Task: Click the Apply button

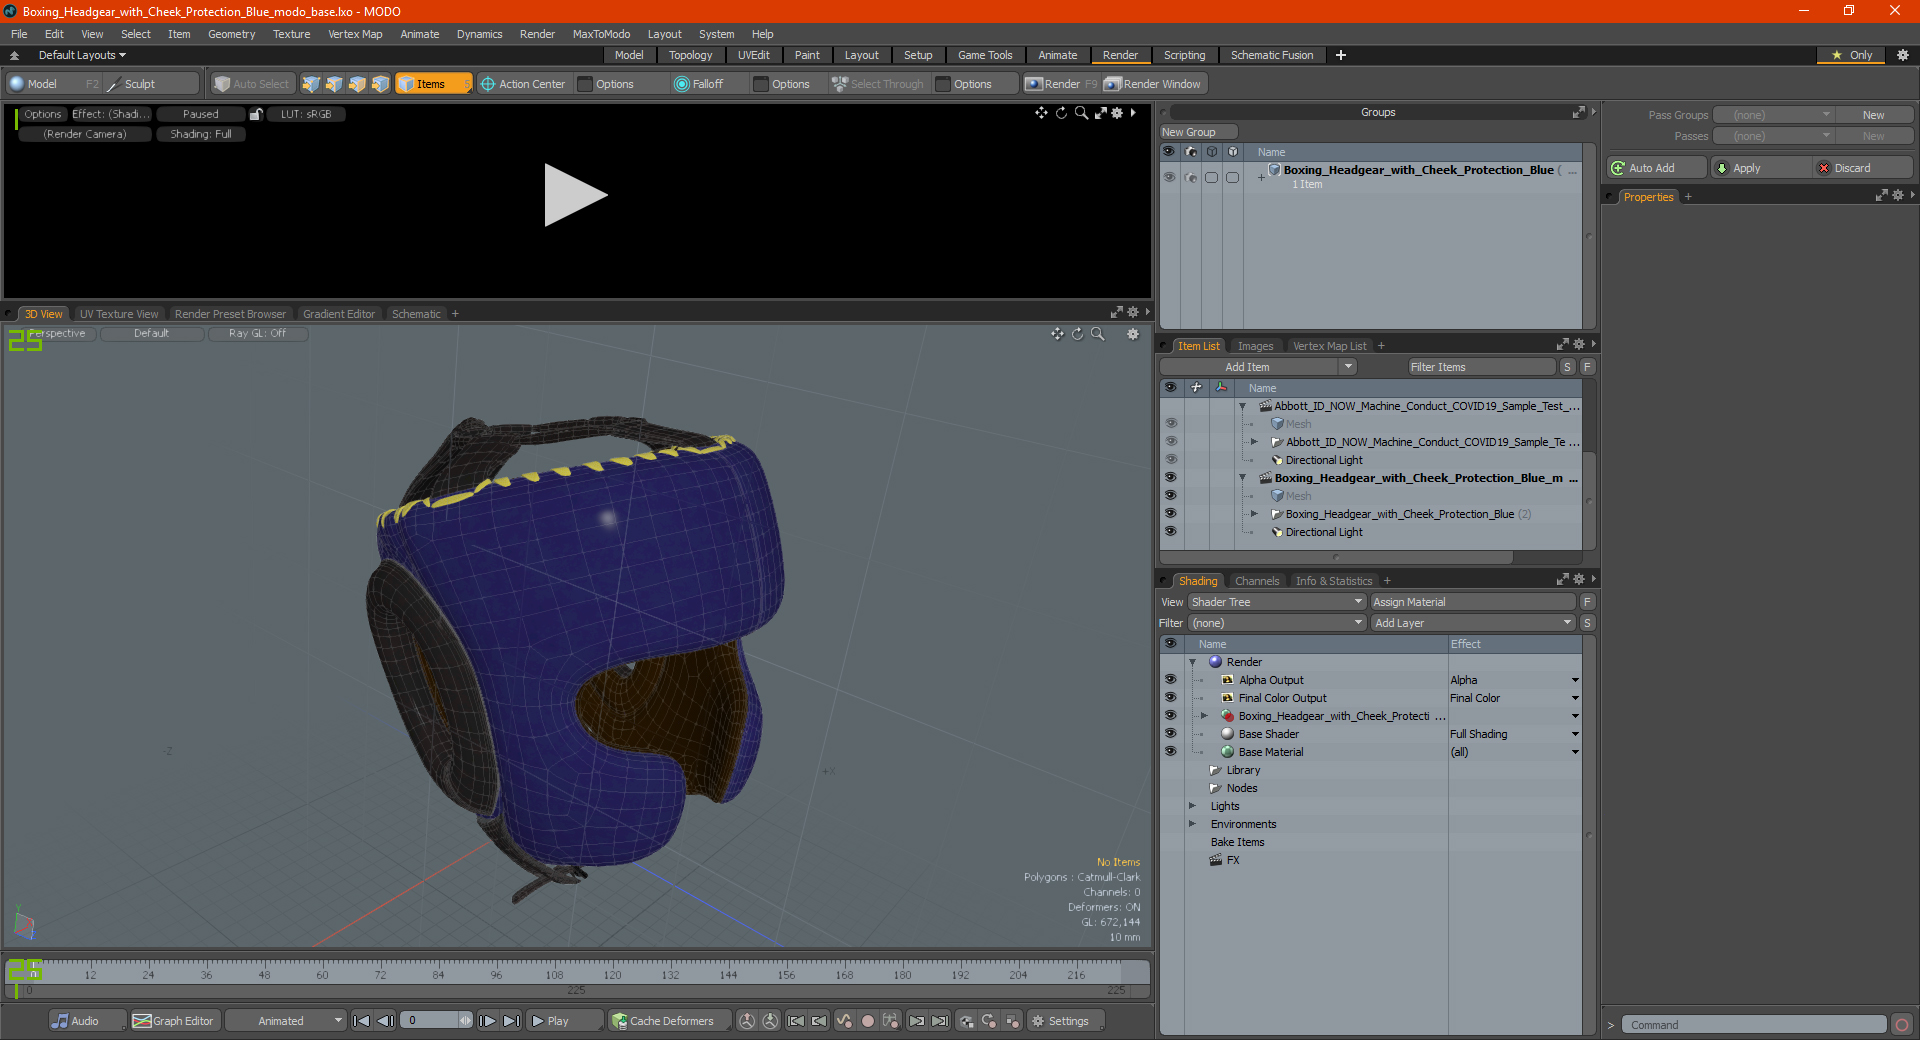Action: [1760, 168]
